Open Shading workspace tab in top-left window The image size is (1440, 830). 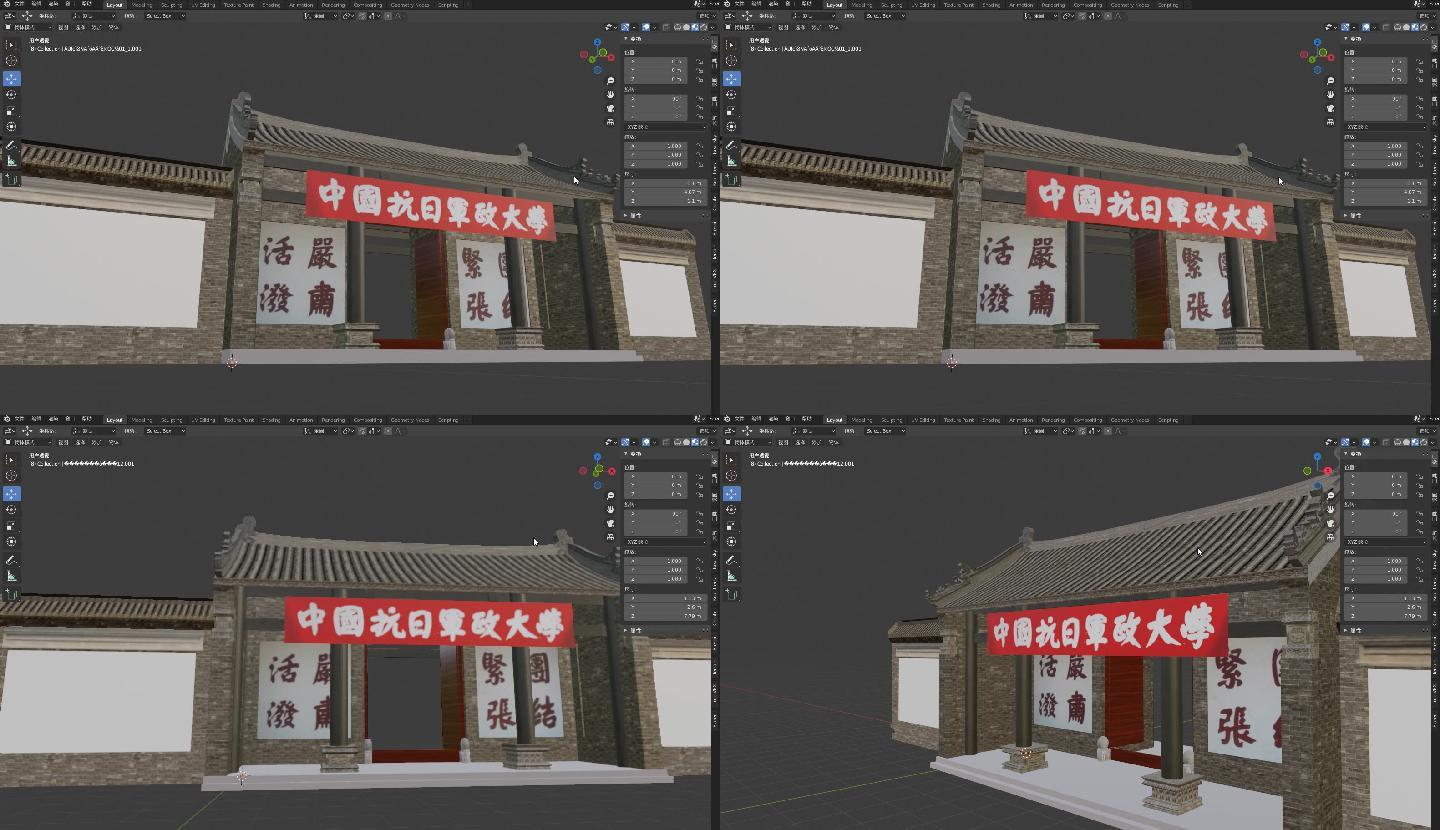271,4
